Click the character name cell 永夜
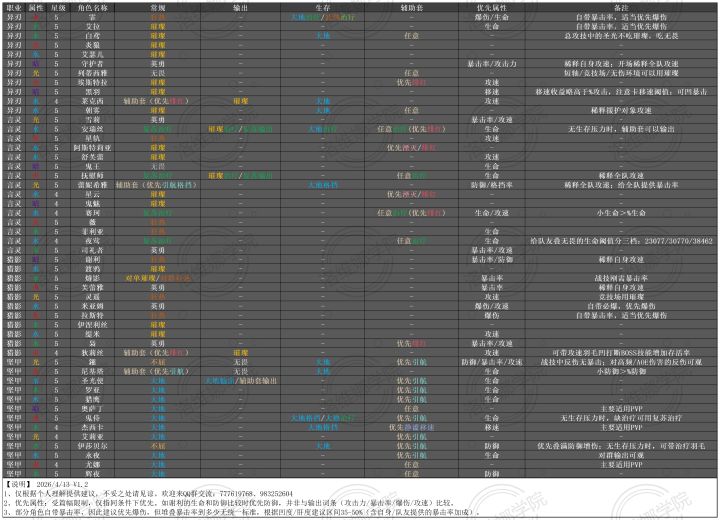This screenshot has width=720, height=520. tap(92, 455)
